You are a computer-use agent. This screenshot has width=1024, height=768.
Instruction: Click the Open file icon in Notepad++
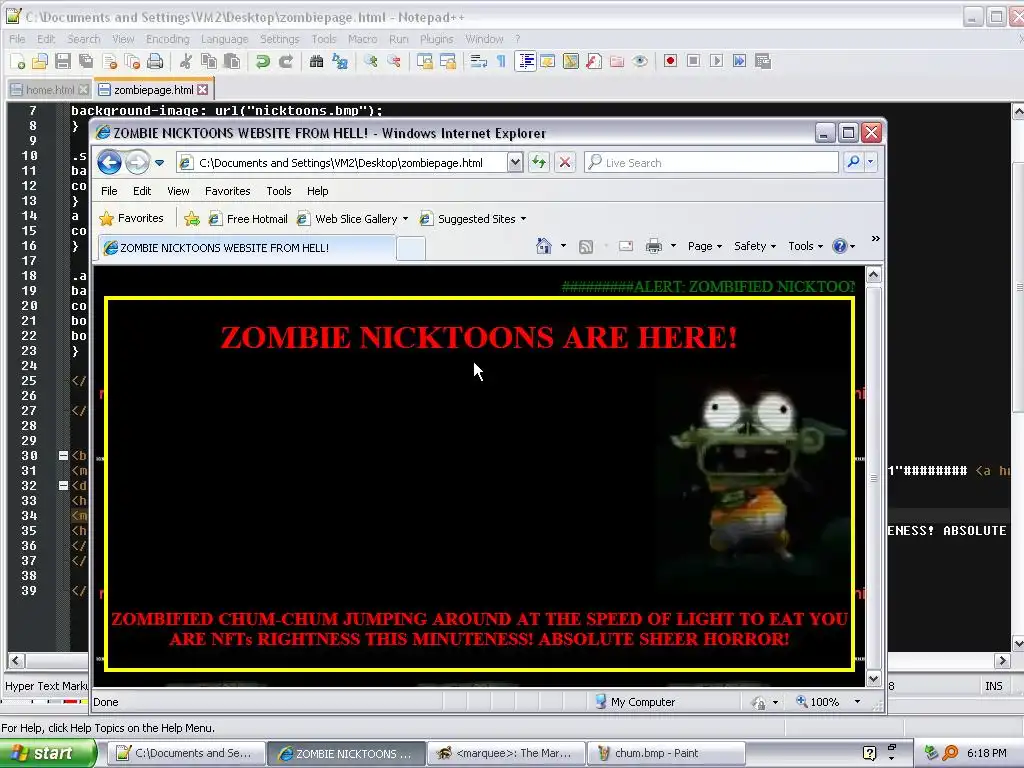click(40, 61)
